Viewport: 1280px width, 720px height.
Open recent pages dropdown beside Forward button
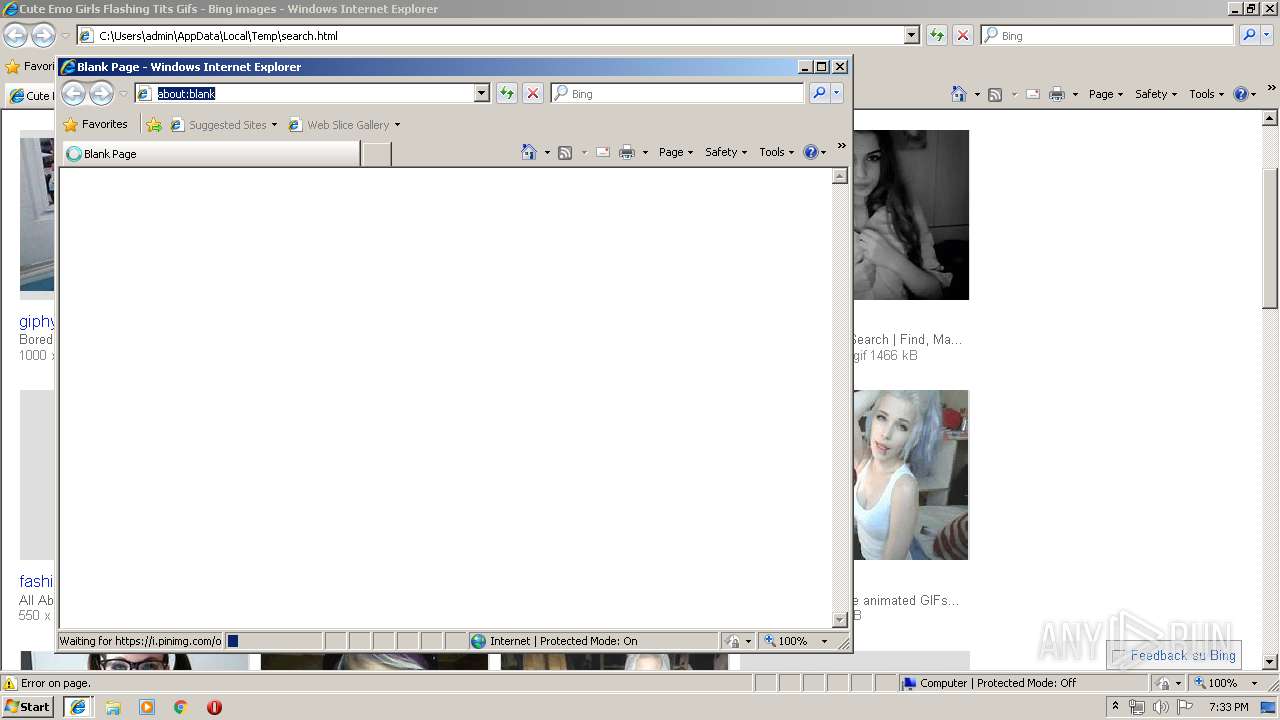123,94
